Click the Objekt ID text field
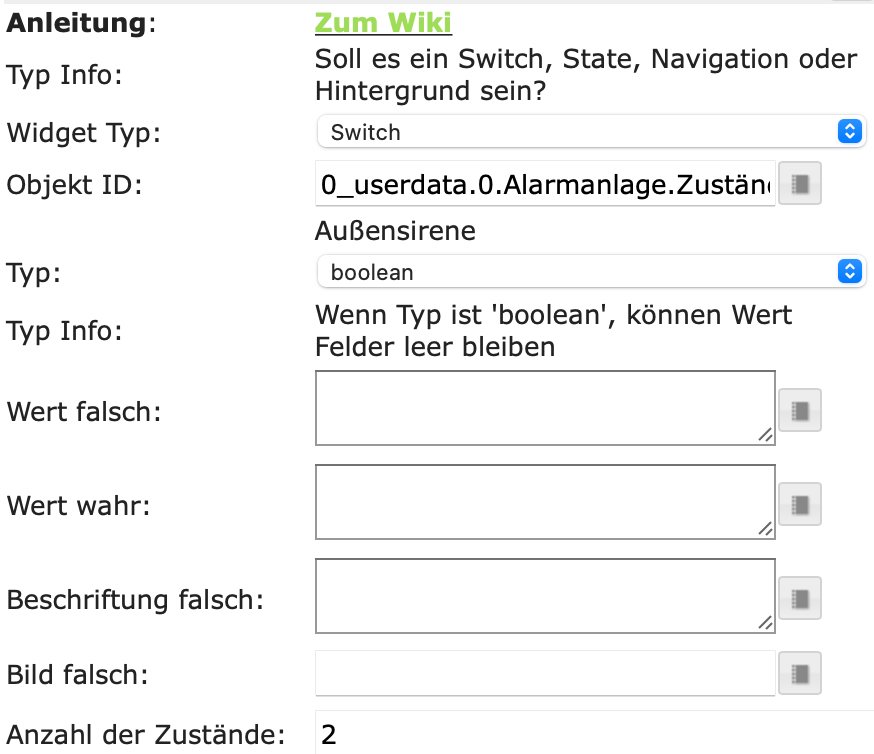 pyautogui.click(x=545, y=185)
